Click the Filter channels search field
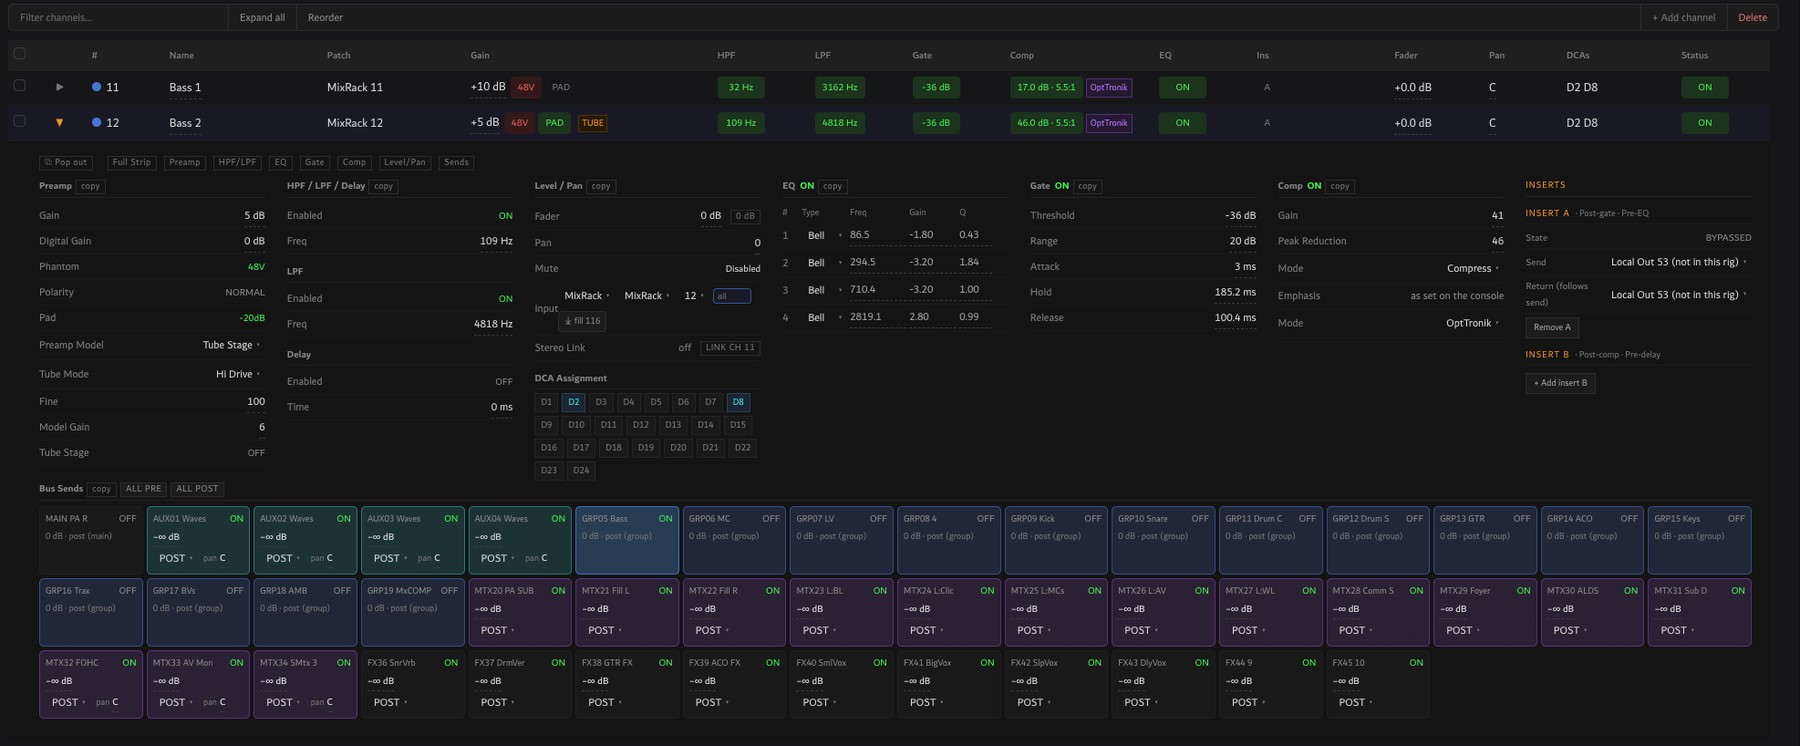1800x746 pixels. click(x=118, y=17)
